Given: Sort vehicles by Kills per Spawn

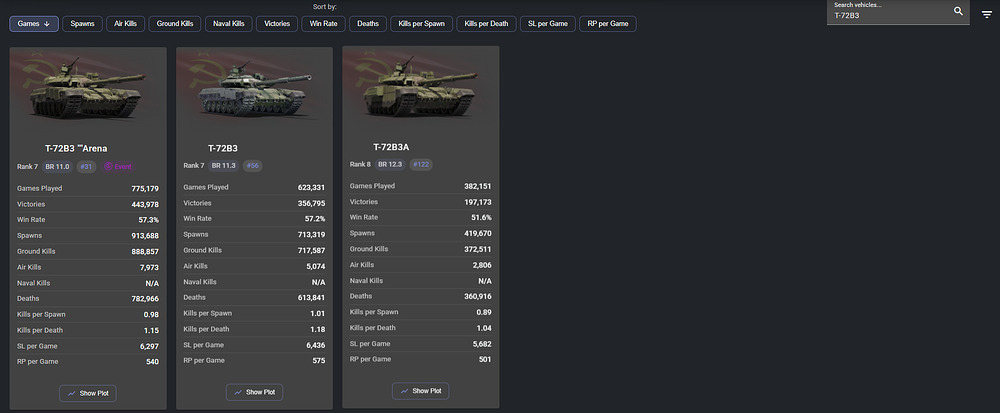Looking at the screenshot, I should pyautogui.click(x=422, y=24).
